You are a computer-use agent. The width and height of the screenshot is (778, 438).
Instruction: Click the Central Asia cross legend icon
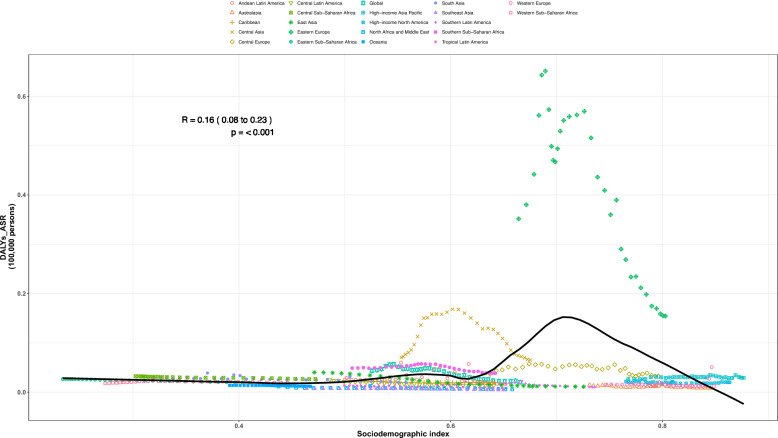[231, 33]
